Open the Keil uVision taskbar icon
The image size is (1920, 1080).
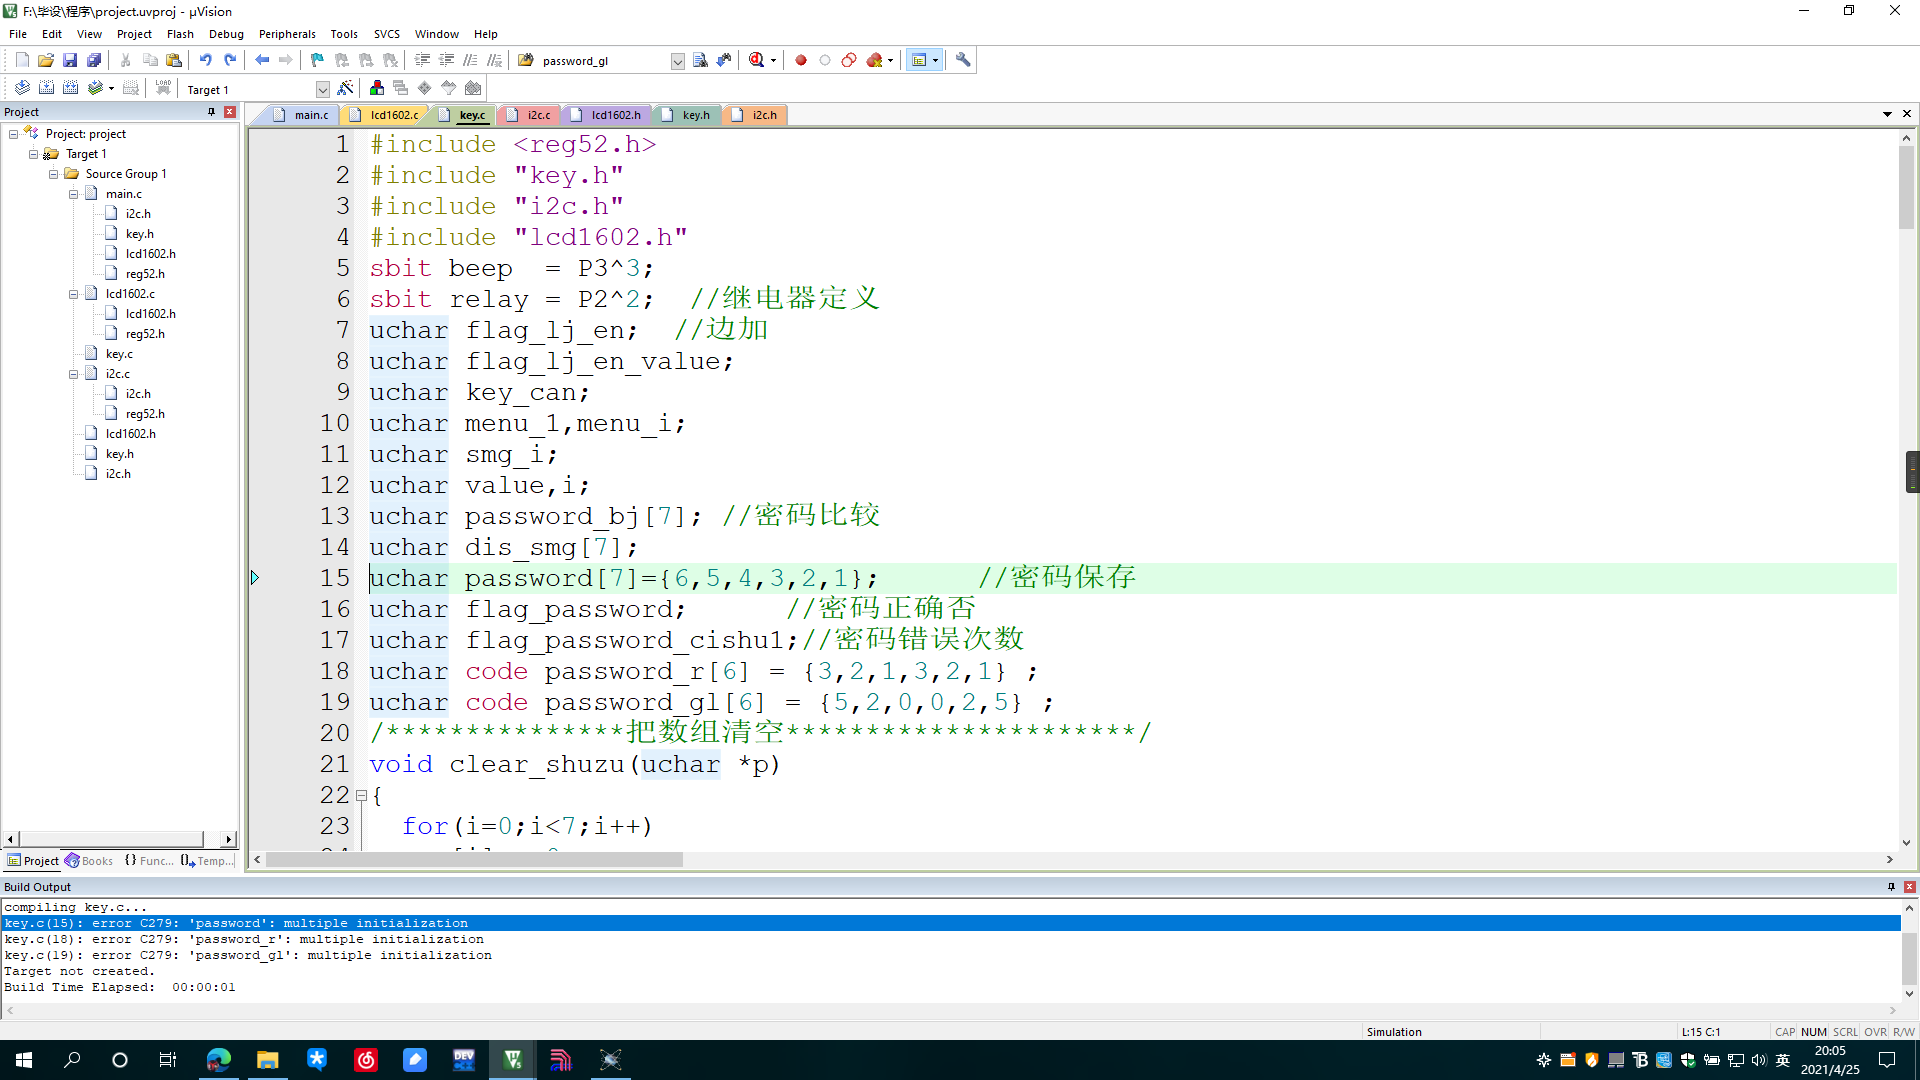click(513, 1060)
